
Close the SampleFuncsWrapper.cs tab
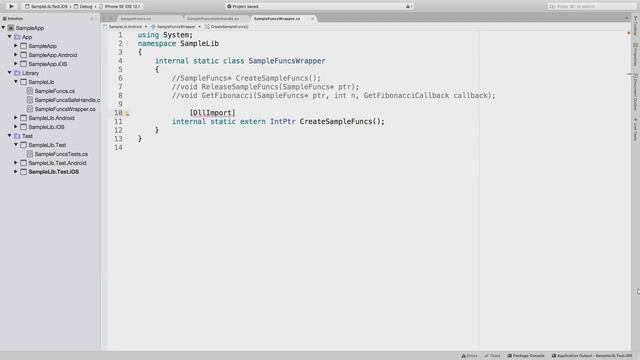313,18
